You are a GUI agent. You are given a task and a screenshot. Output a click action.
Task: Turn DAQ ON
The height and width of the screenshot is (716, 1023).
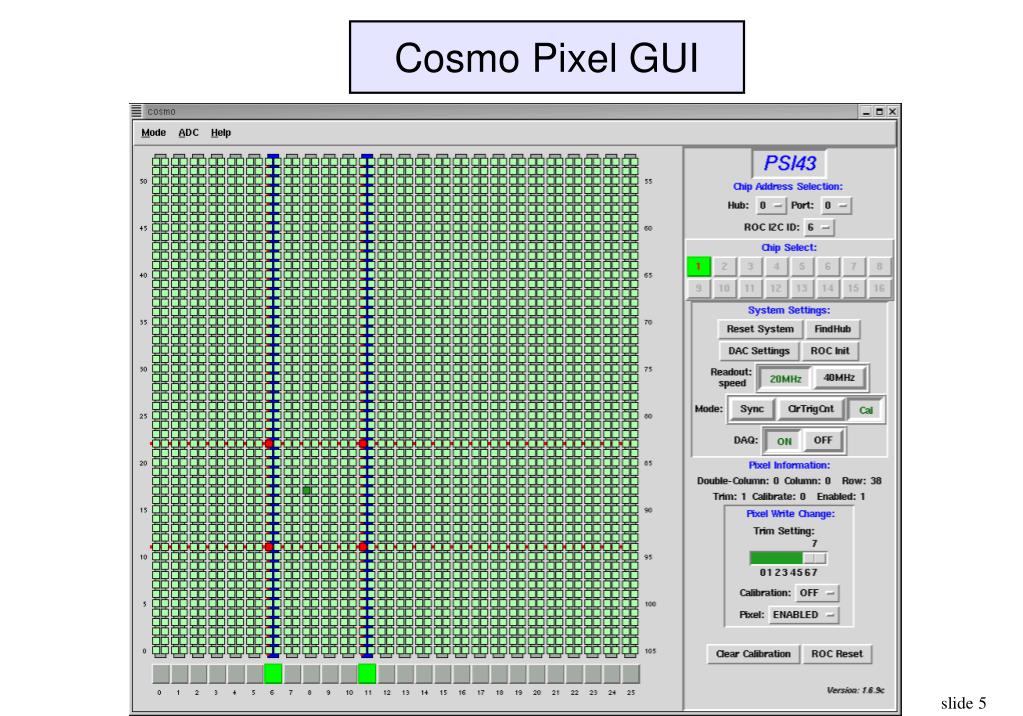(784, 441)
